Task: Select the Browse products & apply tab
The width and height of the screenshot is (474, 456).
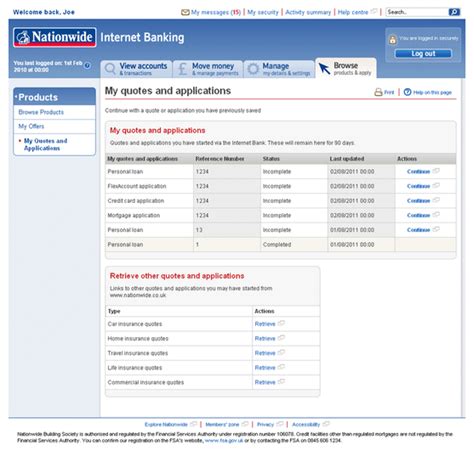Action: point(346,68)
